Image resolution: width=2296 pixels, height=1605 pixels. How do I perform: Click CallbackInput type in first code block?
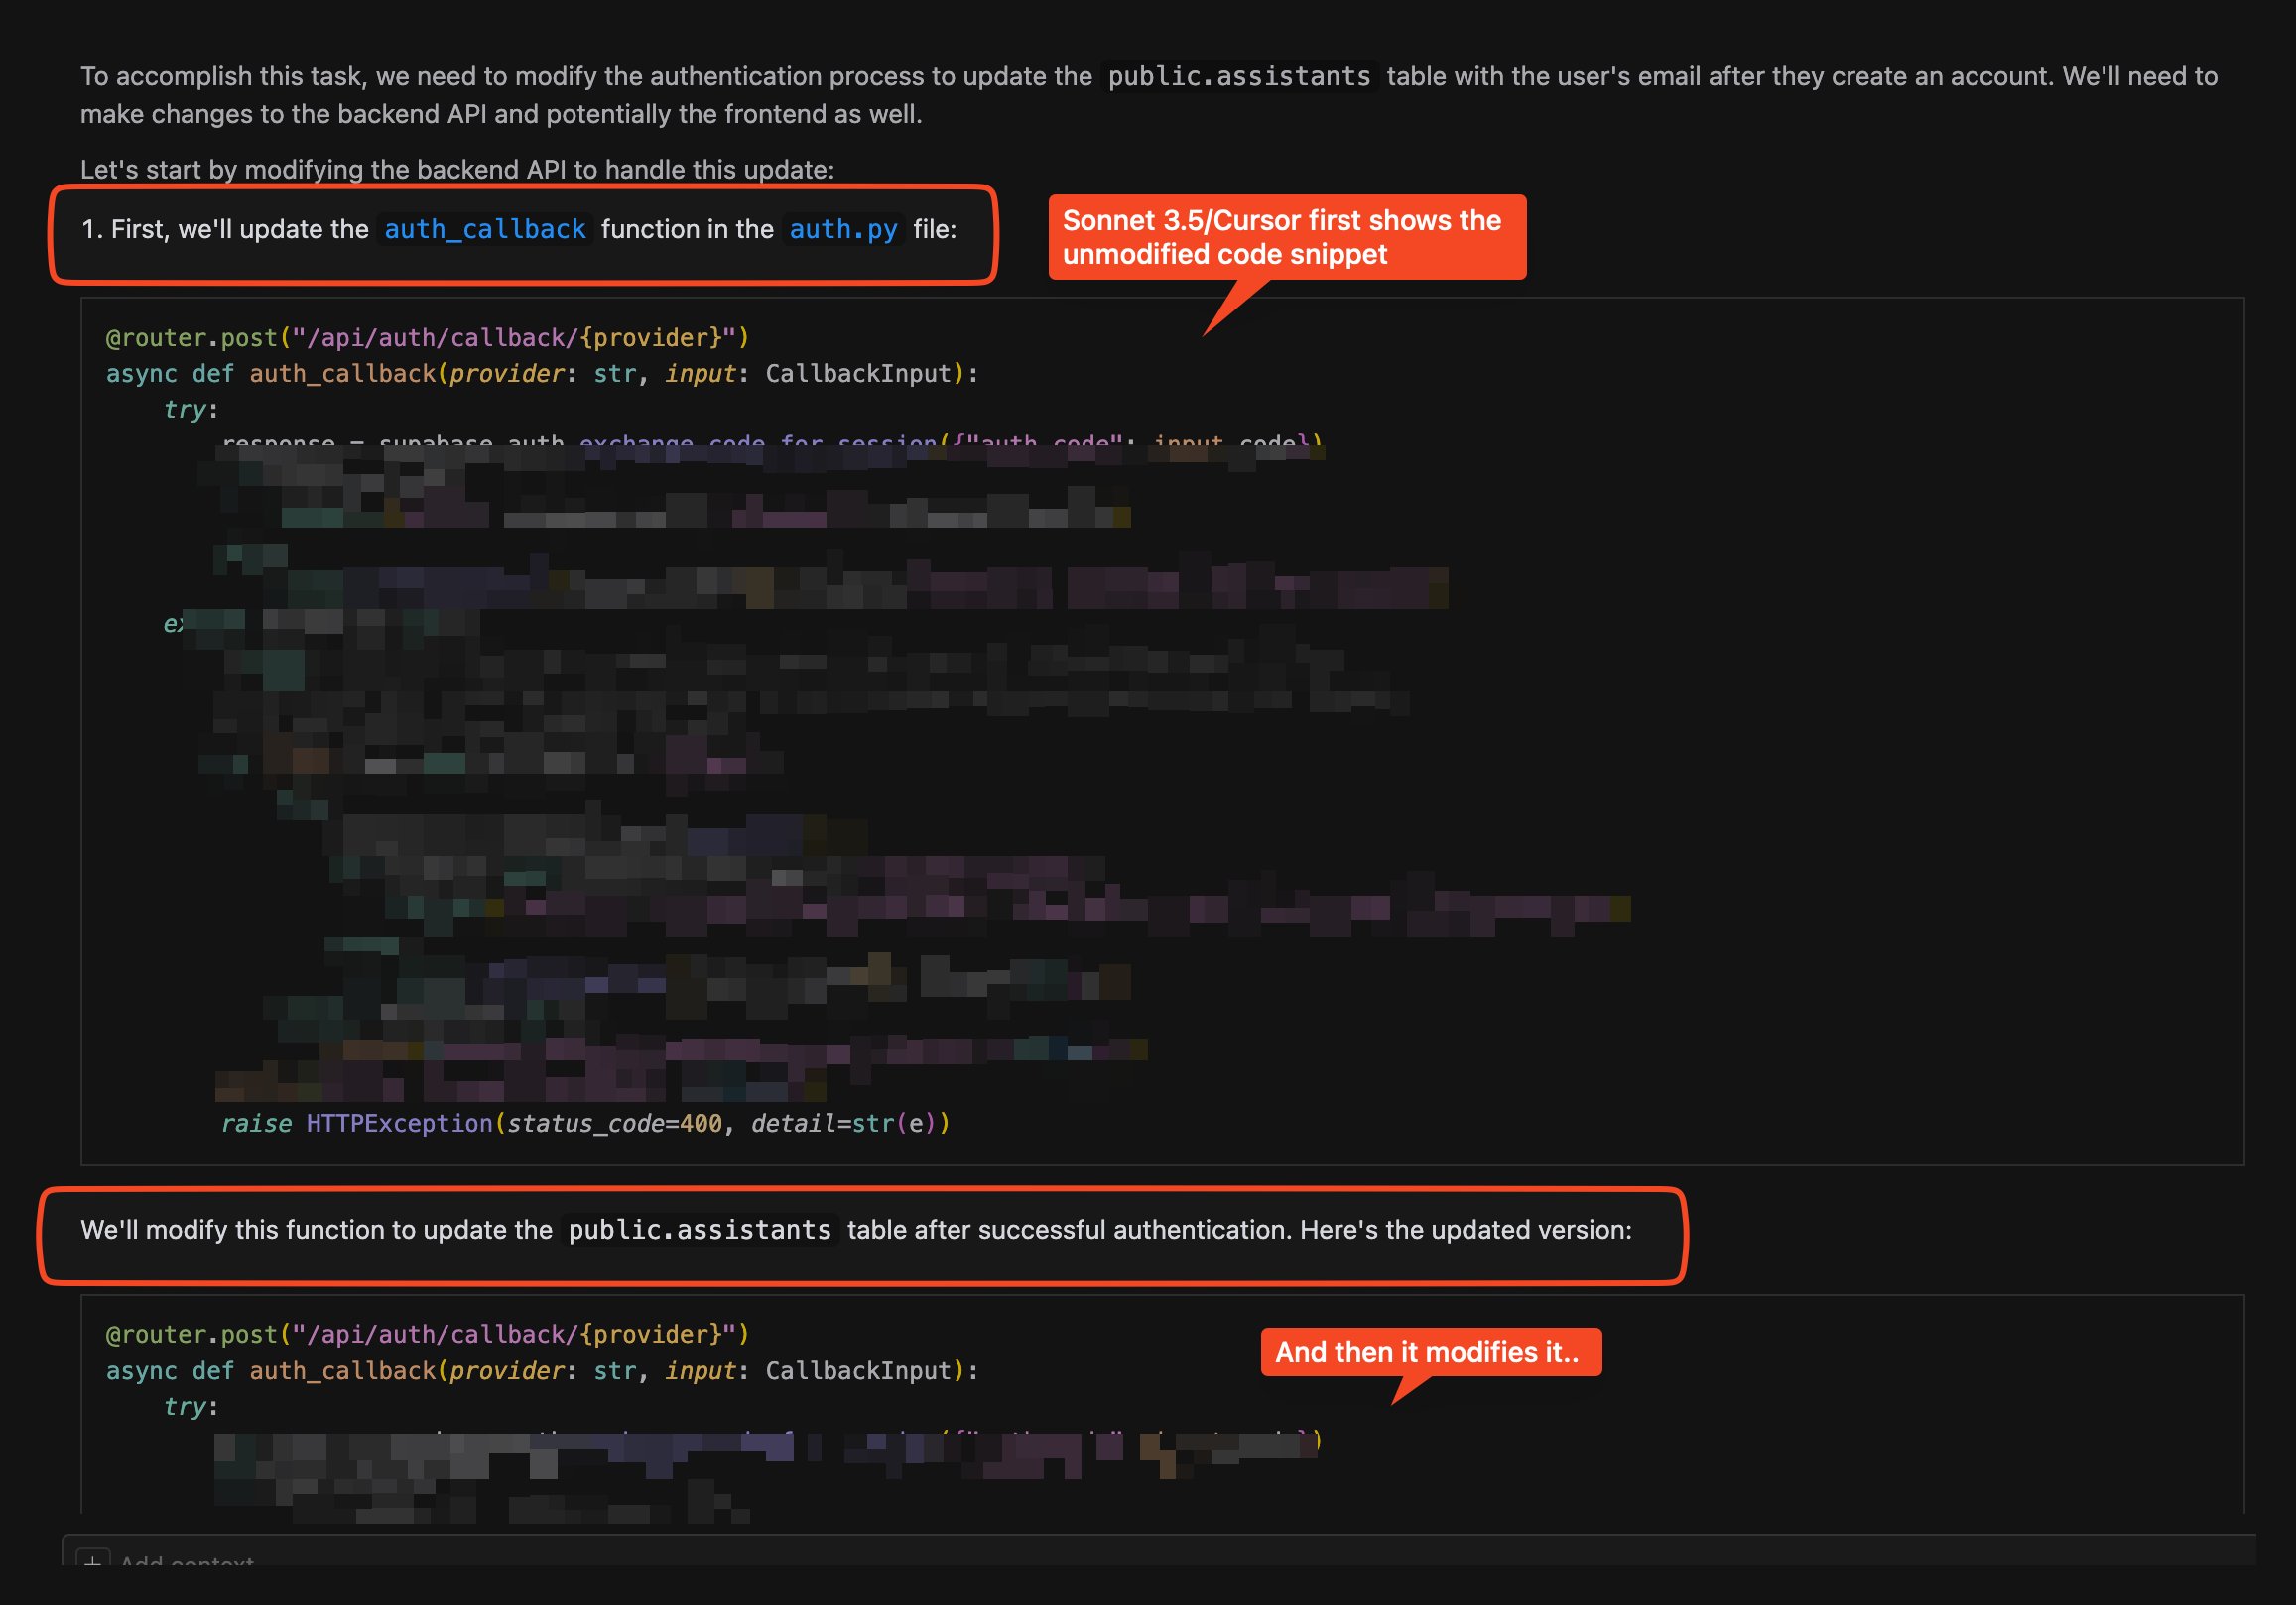858,374
